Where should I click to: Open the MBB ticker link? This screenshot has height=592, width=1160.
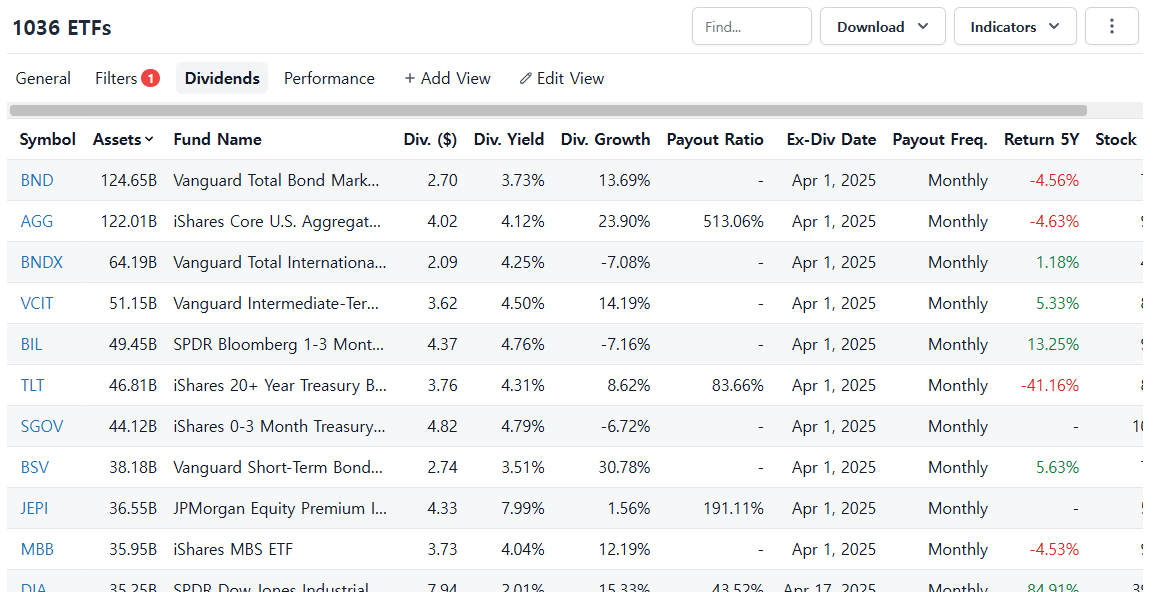pyautogui.click(x=37, y=550)
